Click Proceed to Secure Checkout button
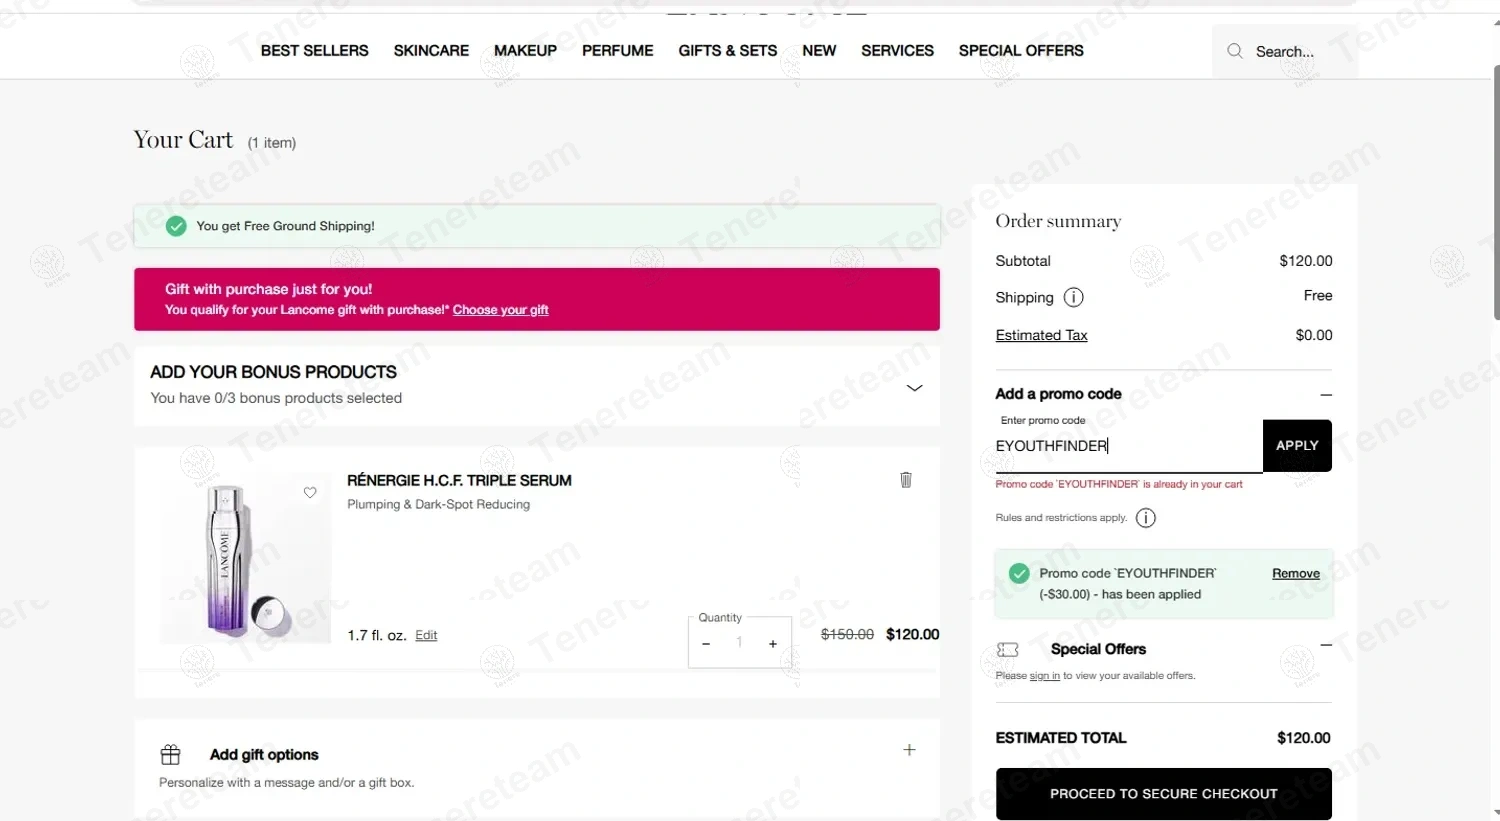Screen dimensions: 1500x821 [x=1163, y=794]
